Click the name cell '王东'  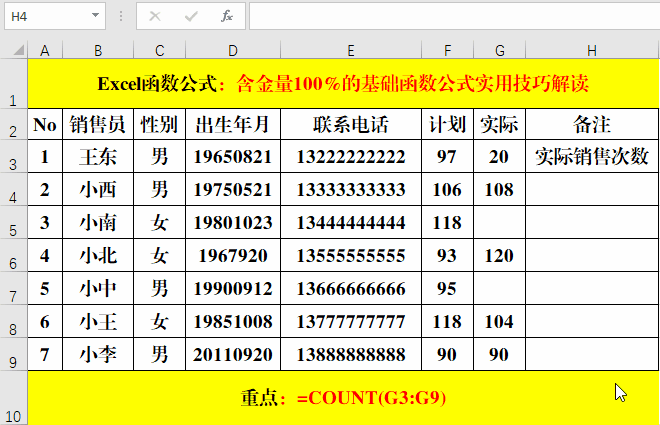click(98, 156)
